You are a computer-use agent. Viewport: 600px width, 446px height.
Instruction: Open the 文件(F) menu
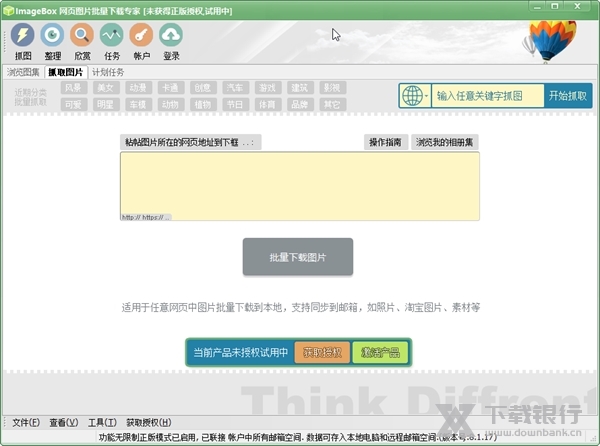(x=26, y=422)
